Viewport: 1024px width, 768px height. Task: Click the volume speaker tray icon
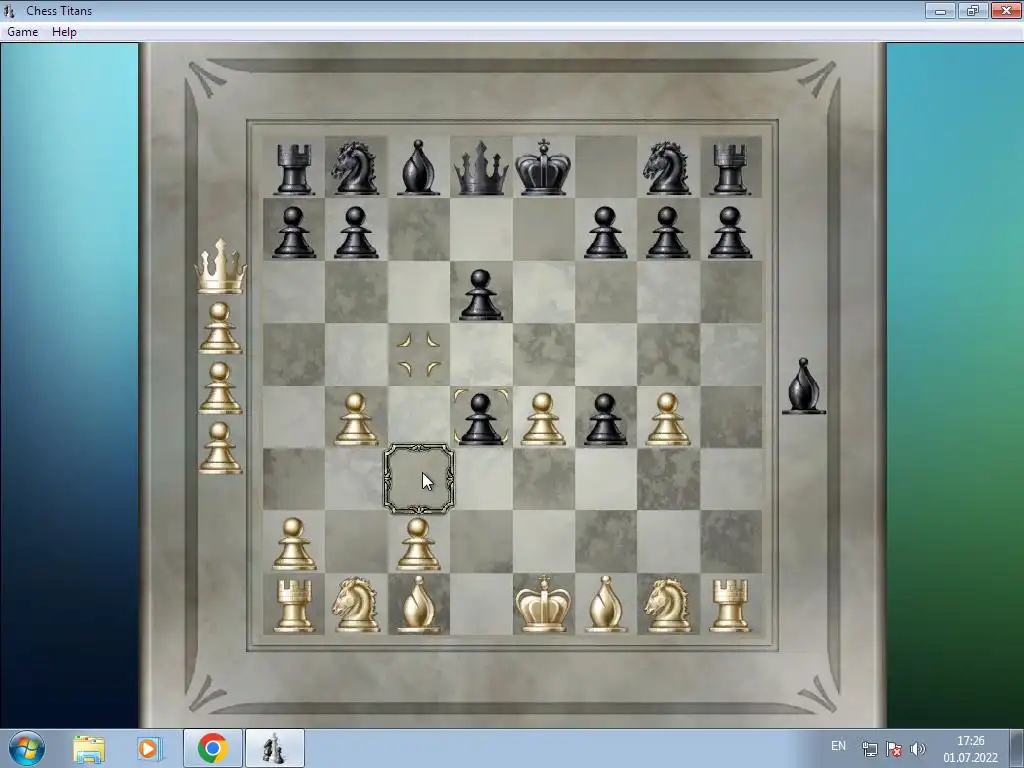pos(918,749)
